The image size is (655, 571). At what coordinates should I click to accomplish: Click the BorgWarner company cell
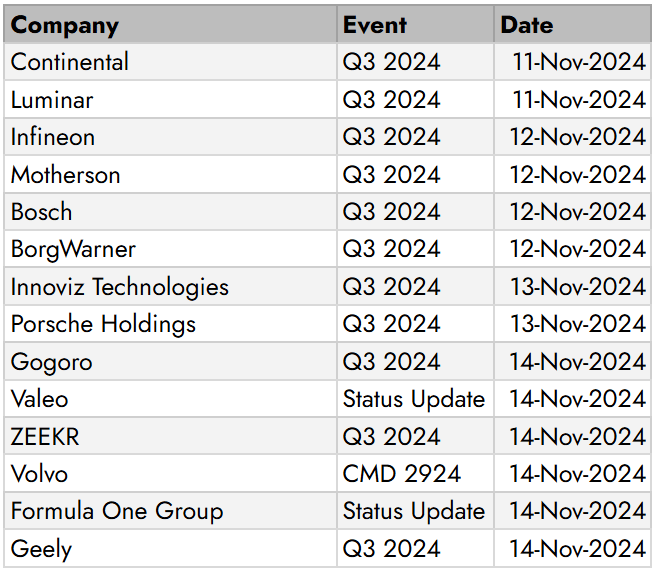point(170,249)
